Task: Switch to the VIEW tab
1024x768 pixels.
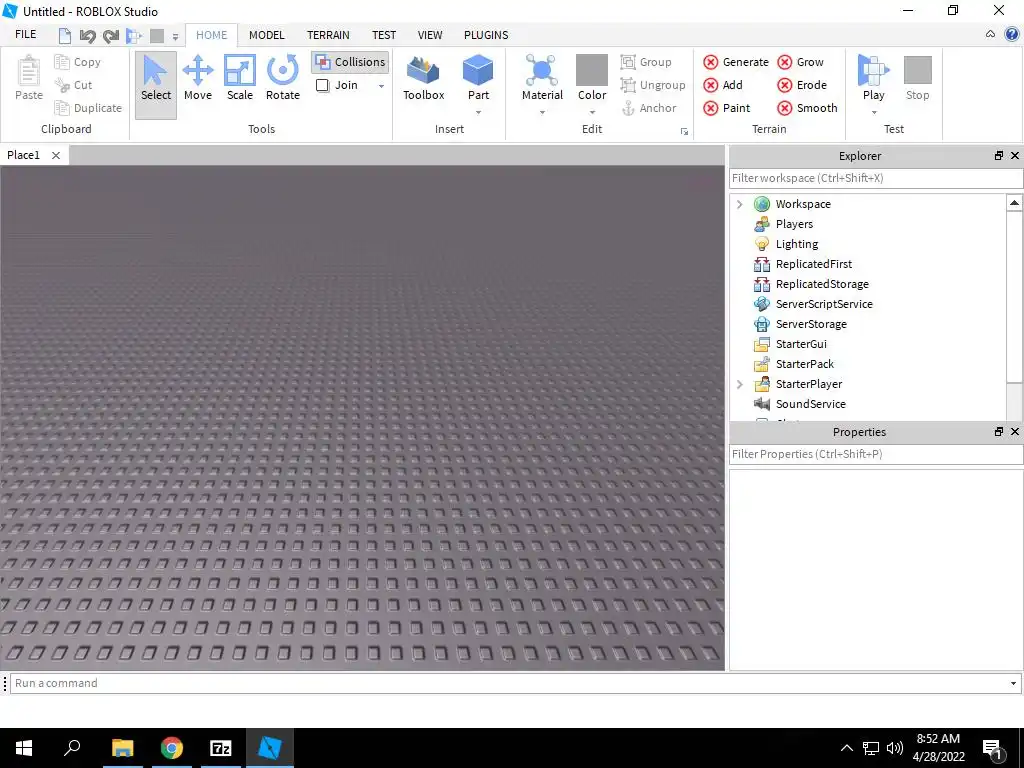Action: tap(430, 35)
